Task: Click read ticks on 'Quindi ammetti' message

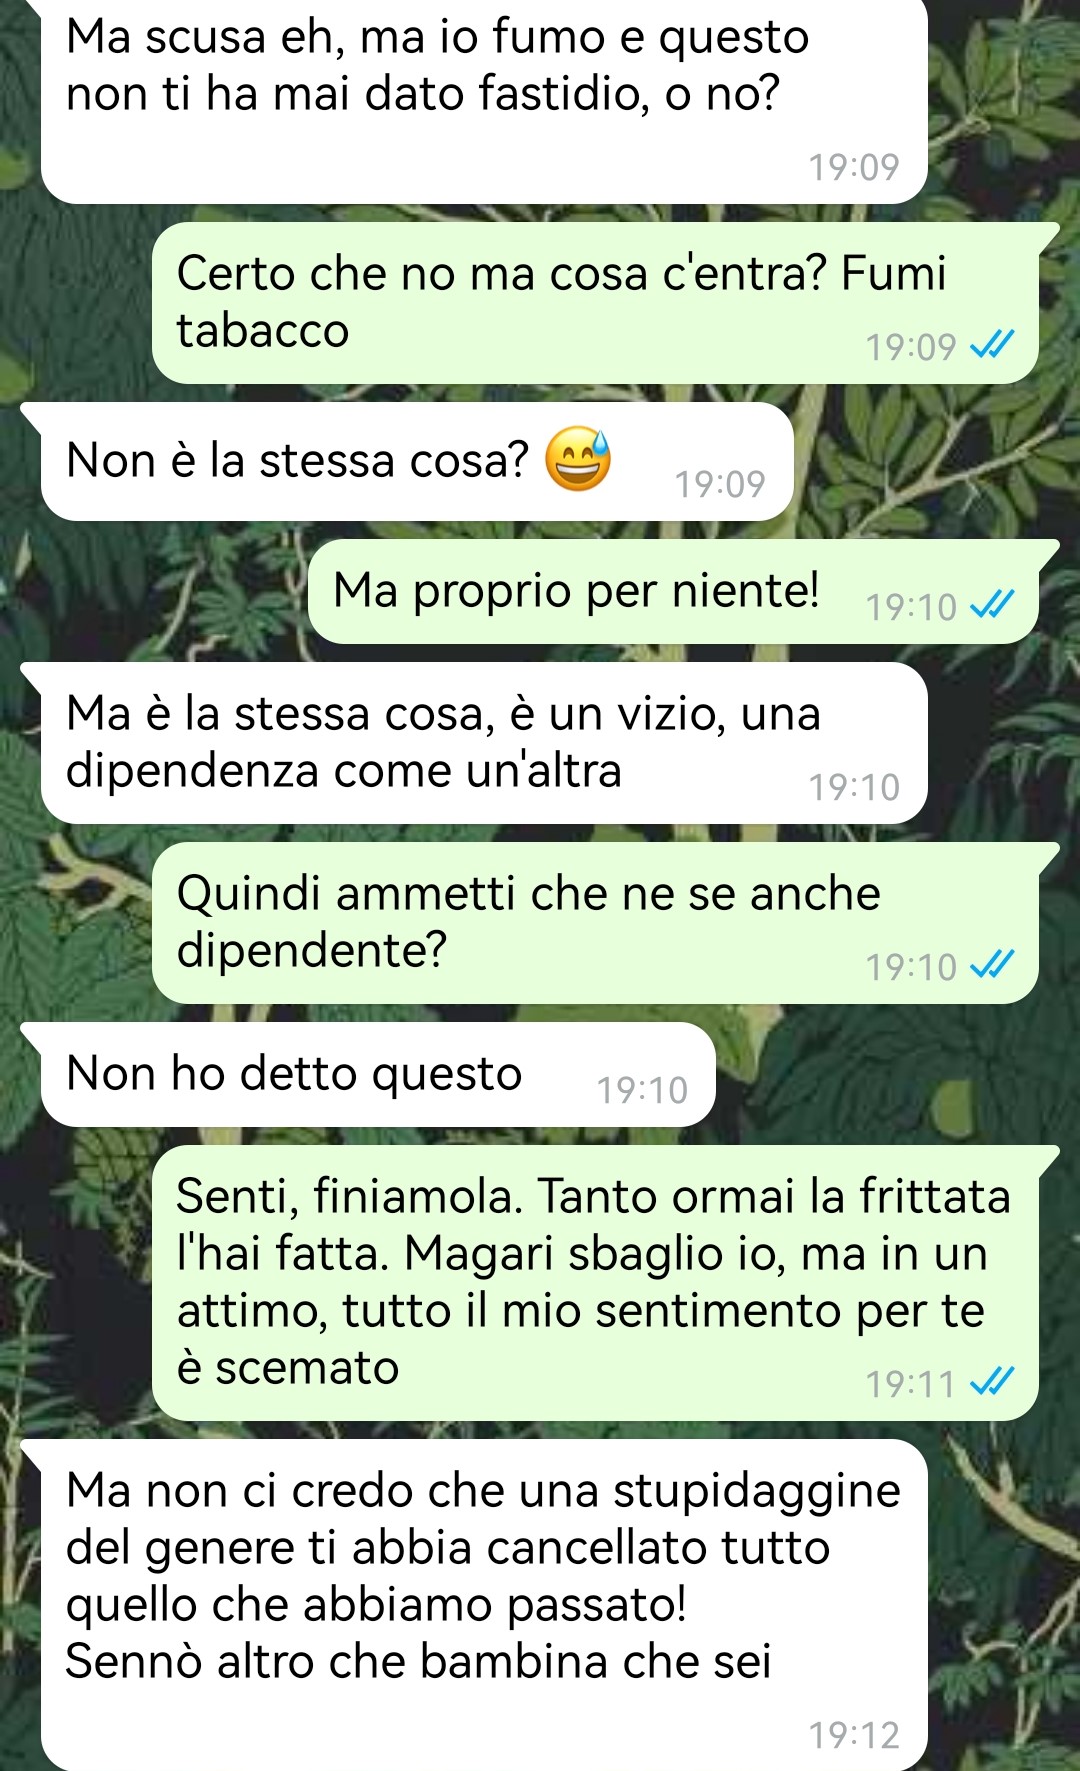Action: point(993,965)
